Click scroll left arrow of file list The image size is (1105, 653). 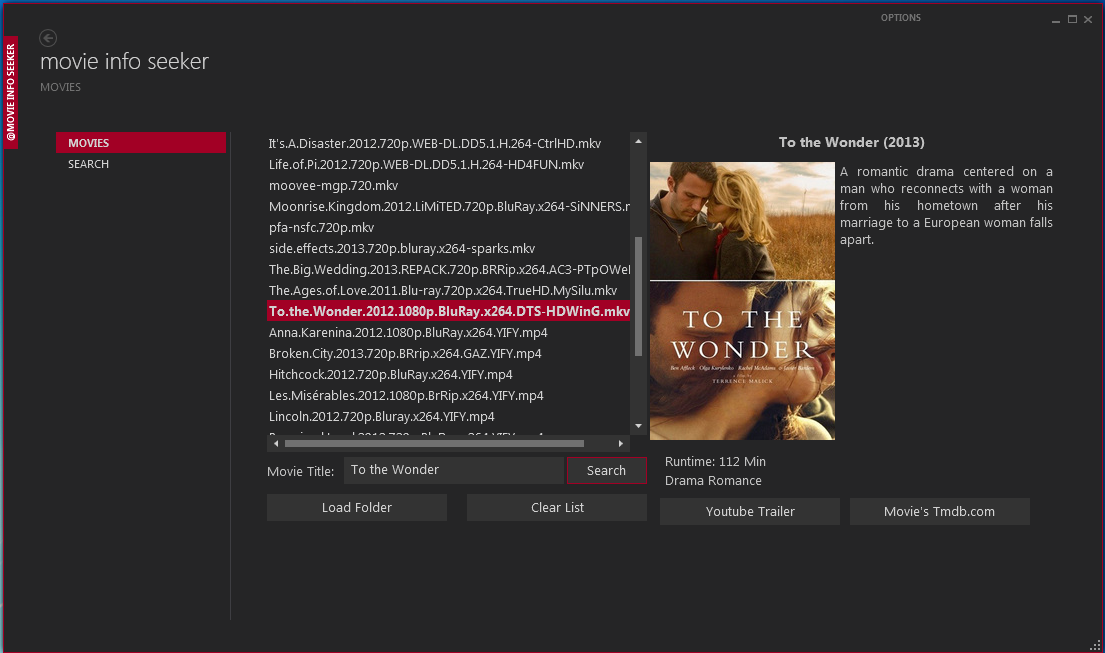(x=276, y=444)
